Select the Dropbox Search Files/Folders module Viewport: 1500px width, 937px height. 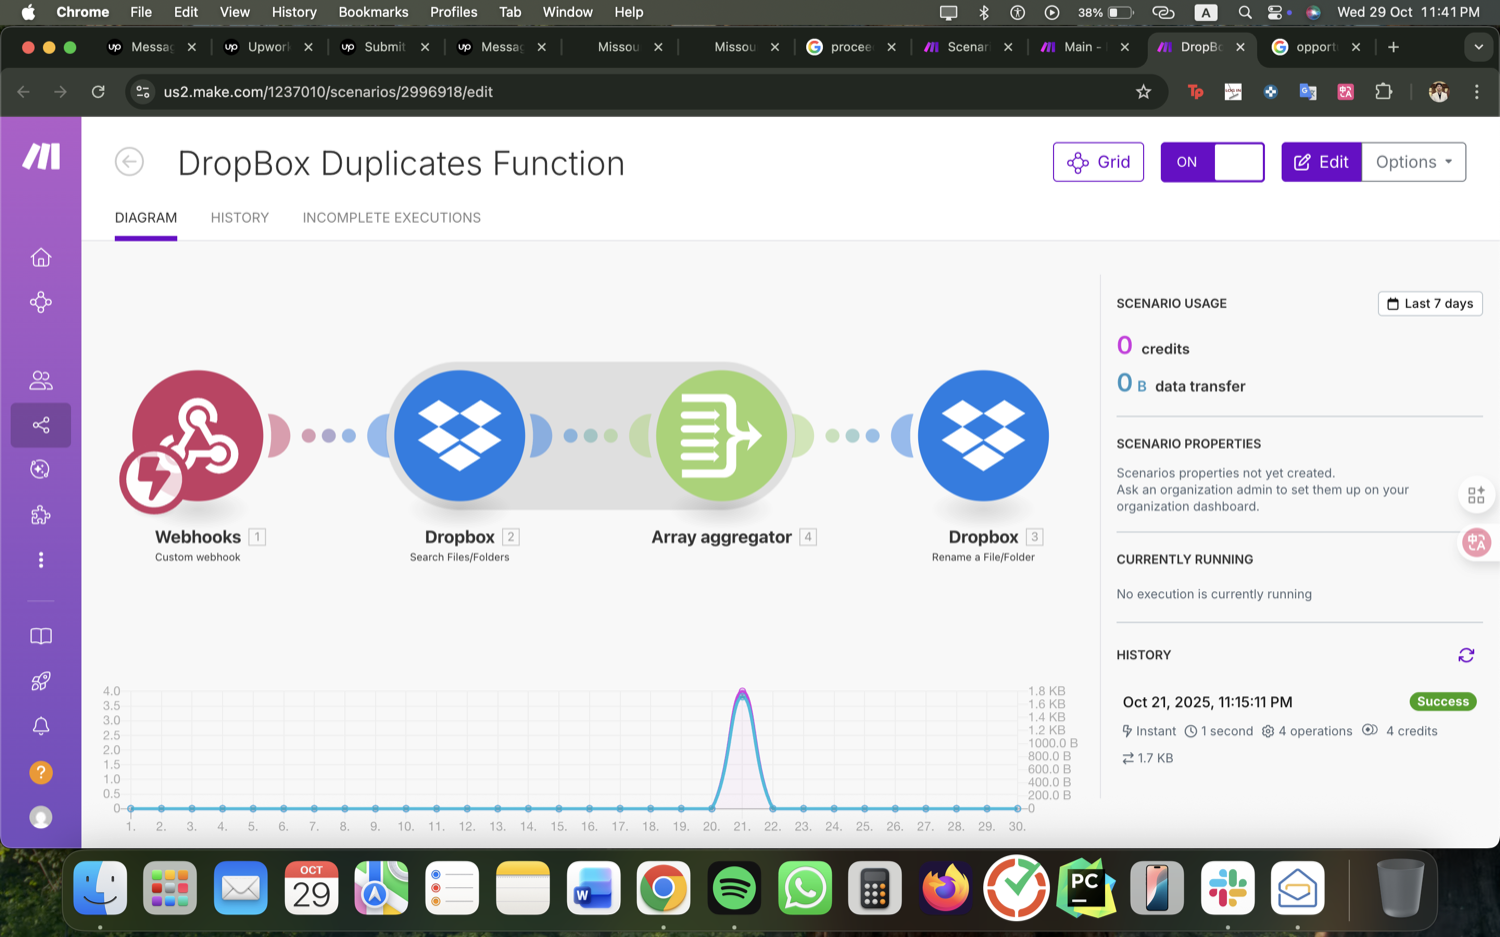pyautogui.click(x=460, y=436)
